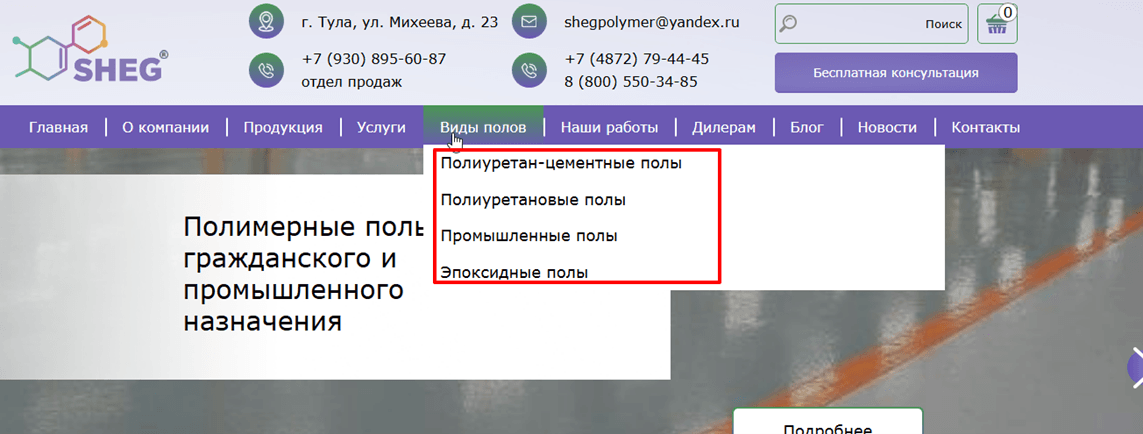
Task: Click the Подробнее button
Action: [827, 422]
